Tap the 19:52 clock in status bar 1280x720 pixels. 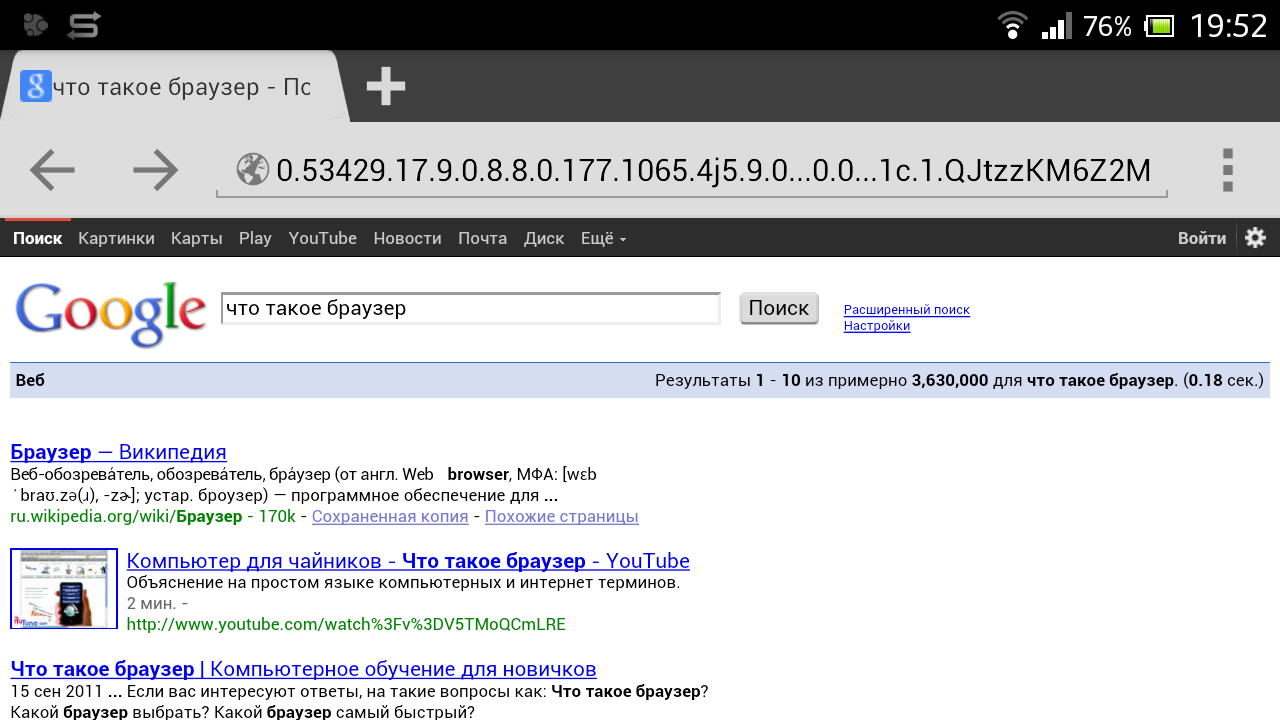pos(1229,26)
